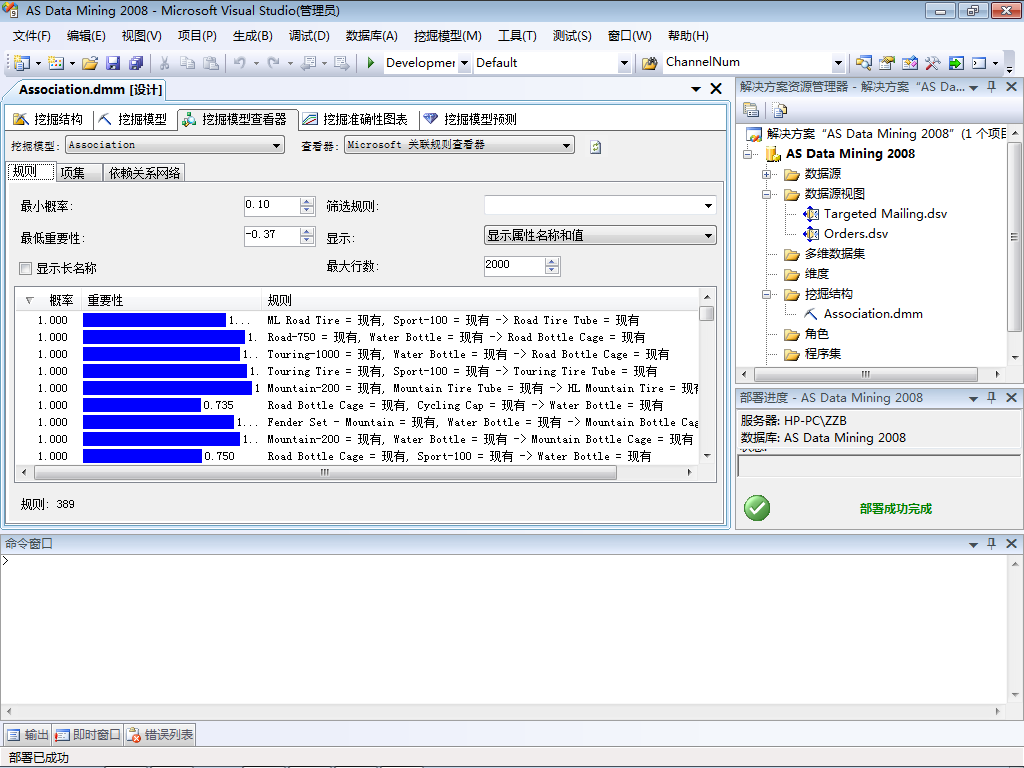The image size is (1024, 768).
Task: Open the ChannelNum find dropdown
Action: (839, 63)
